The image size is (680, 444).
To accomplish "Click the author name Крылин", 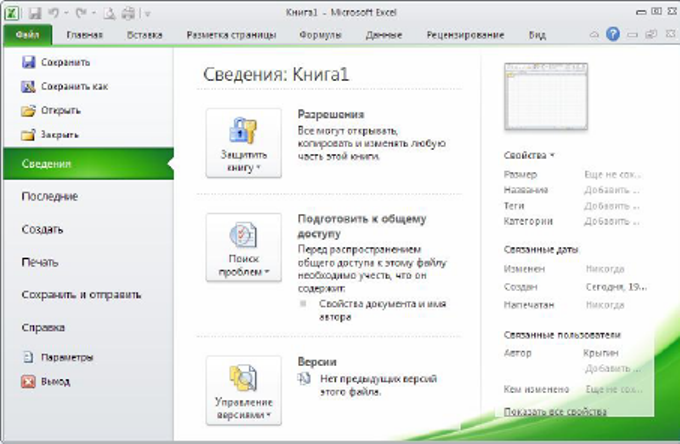I will click(x=601, y=353).
